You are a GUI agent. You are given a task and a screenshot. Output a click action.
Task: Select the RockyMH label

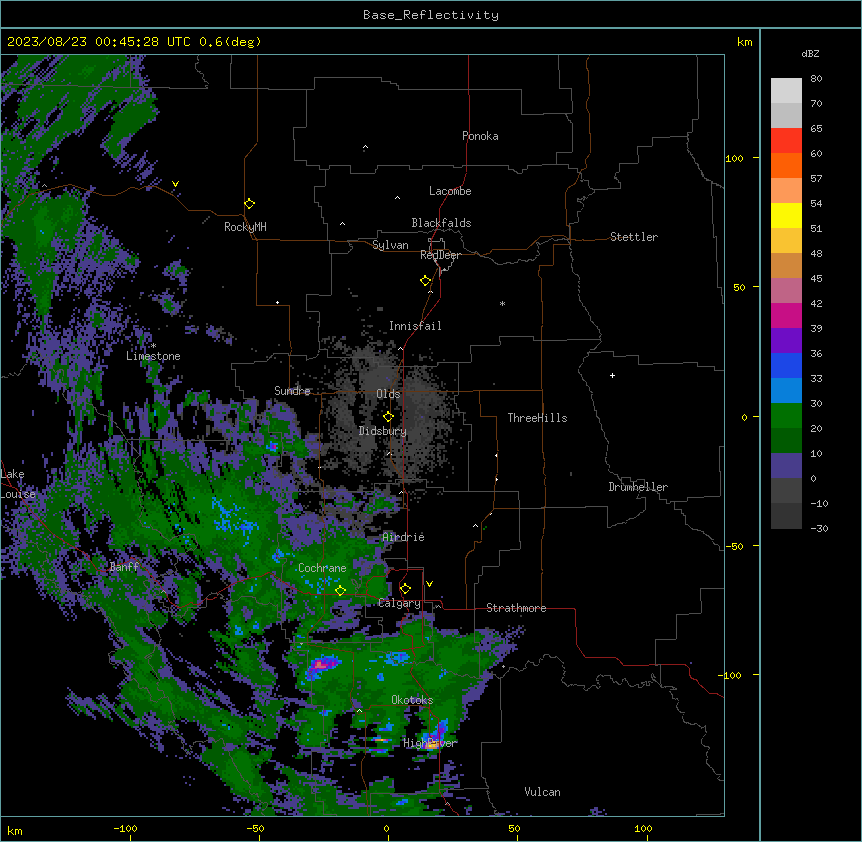(245, 227)
